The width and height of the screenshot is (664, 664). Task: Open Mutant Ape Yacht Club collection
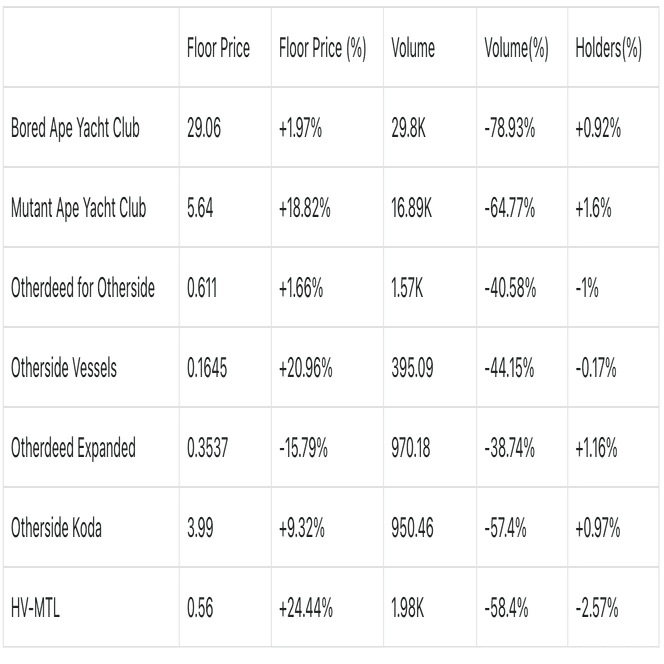(78, 209)
